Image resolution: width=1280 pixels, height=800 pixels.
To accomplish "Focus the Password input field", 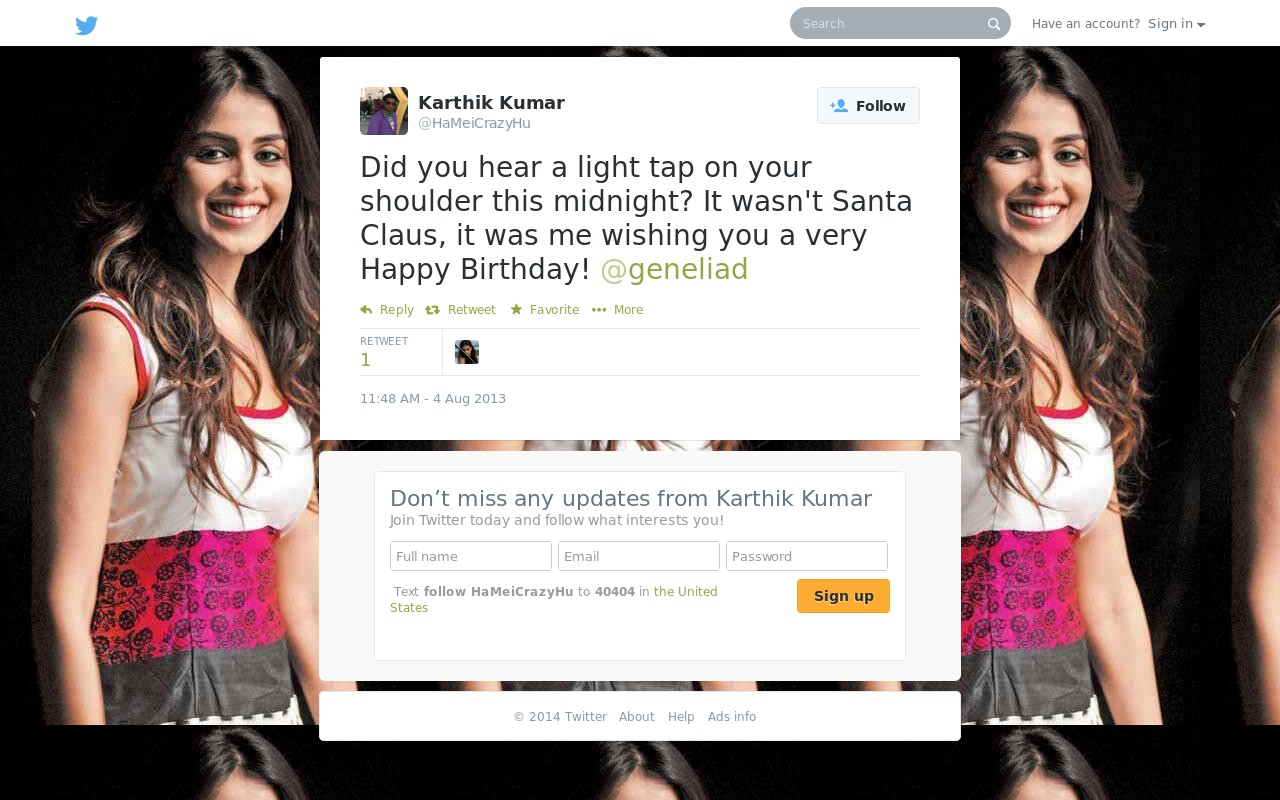I will [x=807, y=556].
